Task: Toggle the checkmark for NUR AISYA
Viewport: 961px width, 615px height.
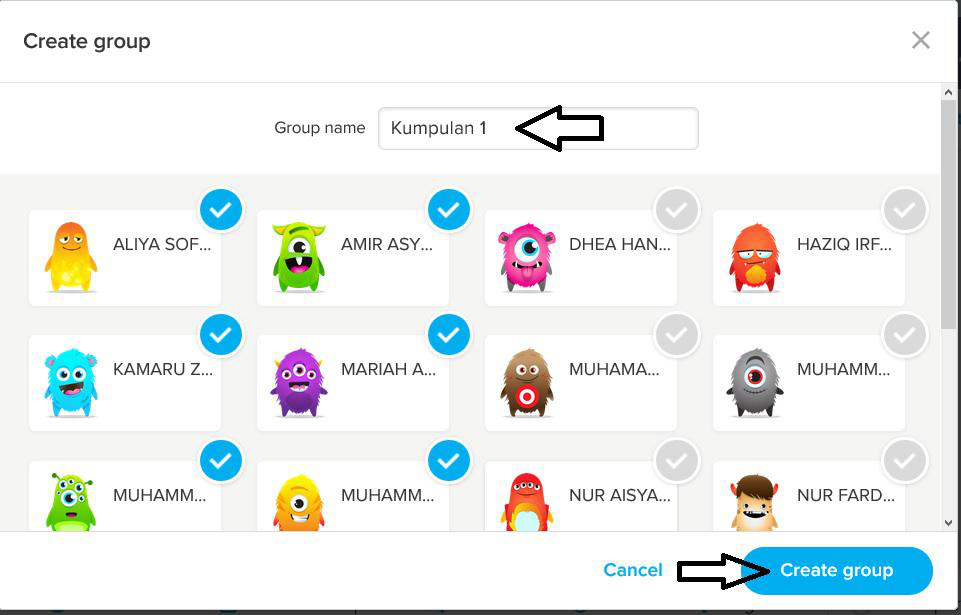Action: [x=677, y=460]
